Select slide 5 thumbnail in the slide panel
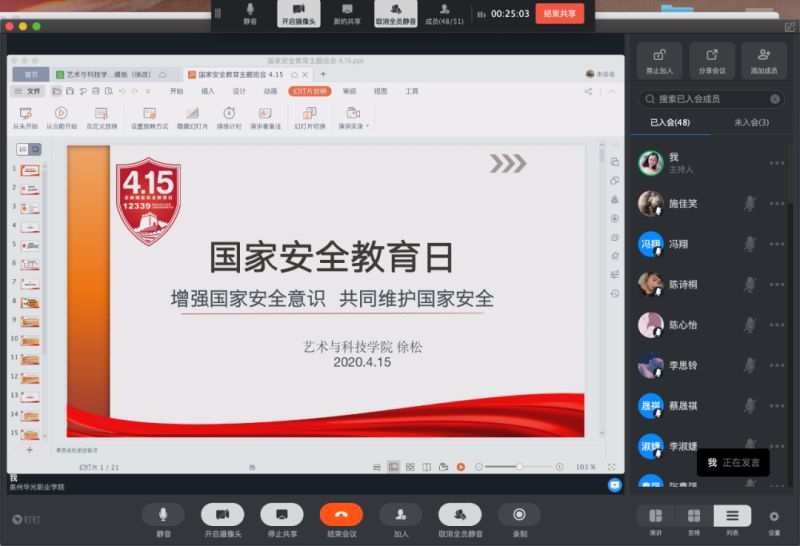Viewport: 800px width, 546px height. pos(30,246)
